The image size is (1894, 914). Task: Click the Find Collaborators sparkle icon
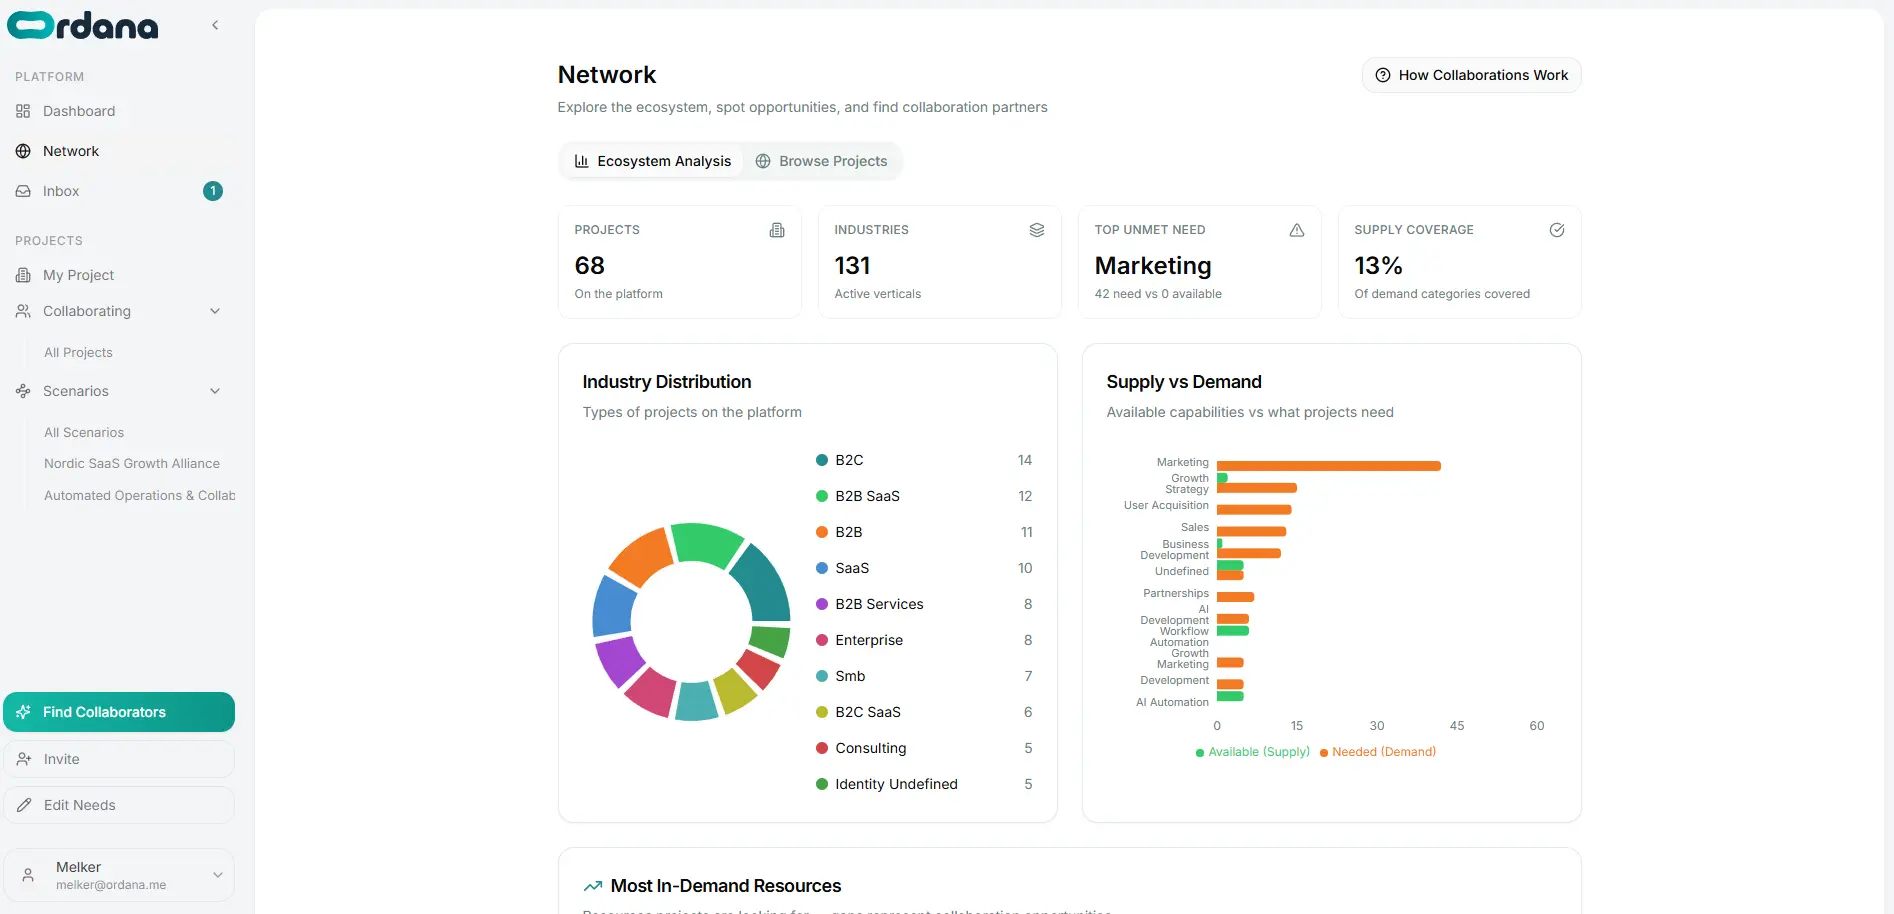(x=24, y=712)
